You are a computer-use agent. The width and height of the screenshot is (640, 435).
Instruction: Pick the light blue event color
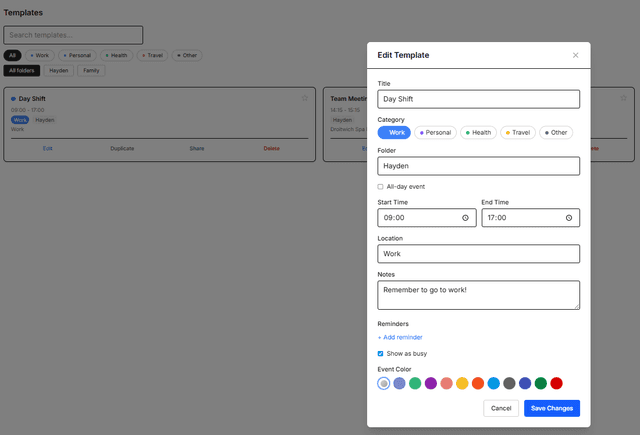[x=493, y=383]
